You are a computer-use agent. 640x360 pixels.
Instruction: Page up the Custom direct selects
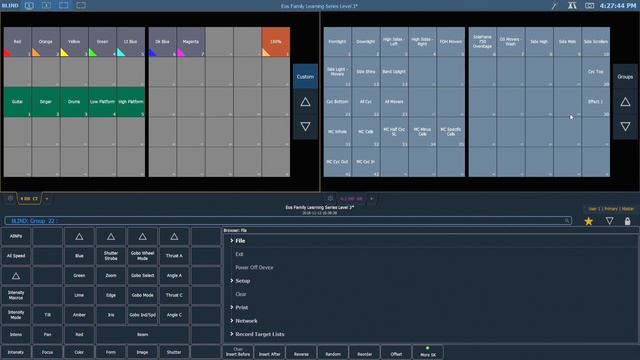305,102
